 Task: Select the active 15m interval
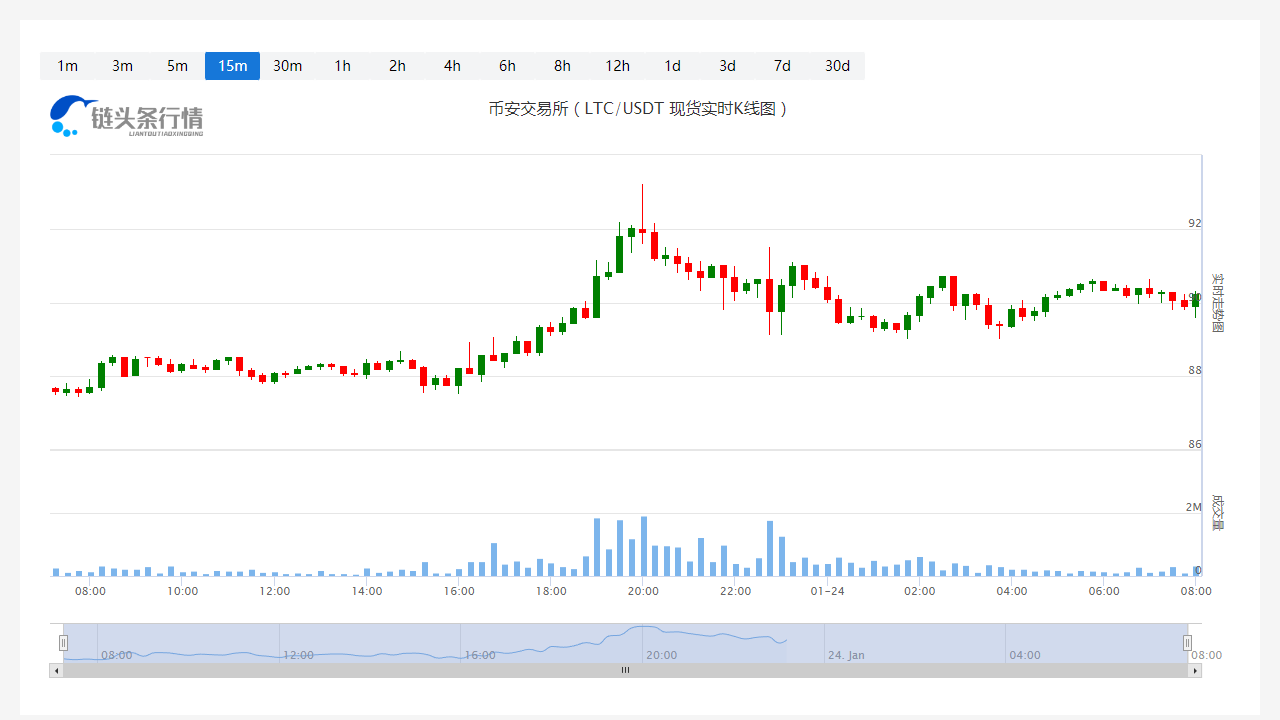coord(232,66)
